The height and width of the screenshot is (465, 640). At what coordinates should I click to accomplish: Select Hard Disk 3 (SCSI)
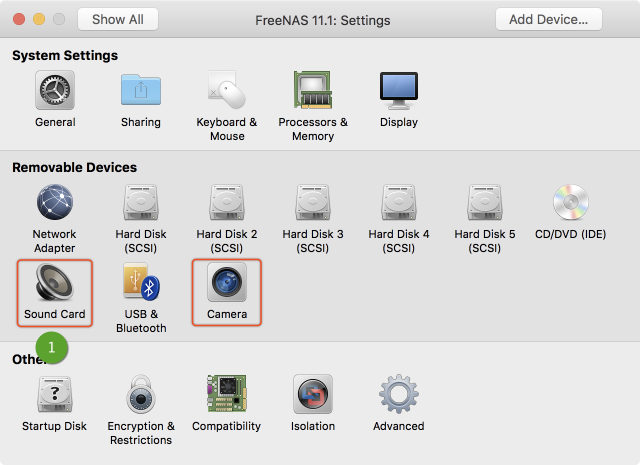point(313,204)
